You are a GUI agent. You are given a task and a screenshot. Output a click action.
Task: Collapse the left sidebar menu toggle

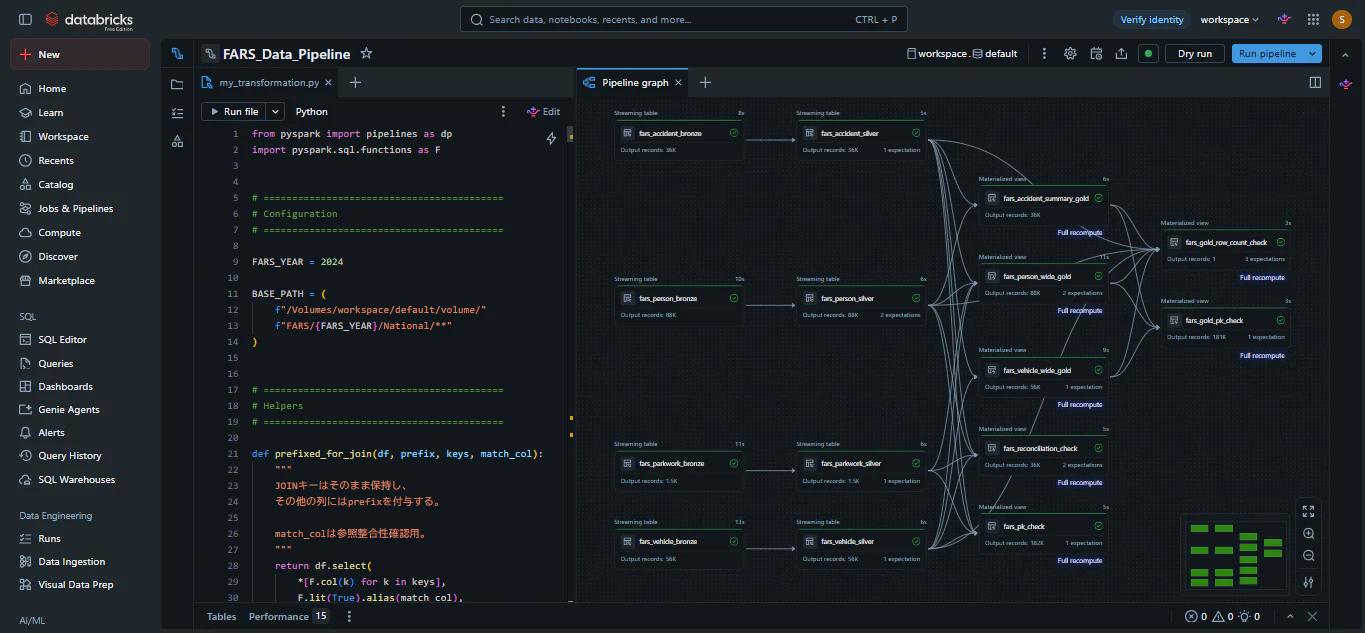pyautogui.click(x=25, y=19)
